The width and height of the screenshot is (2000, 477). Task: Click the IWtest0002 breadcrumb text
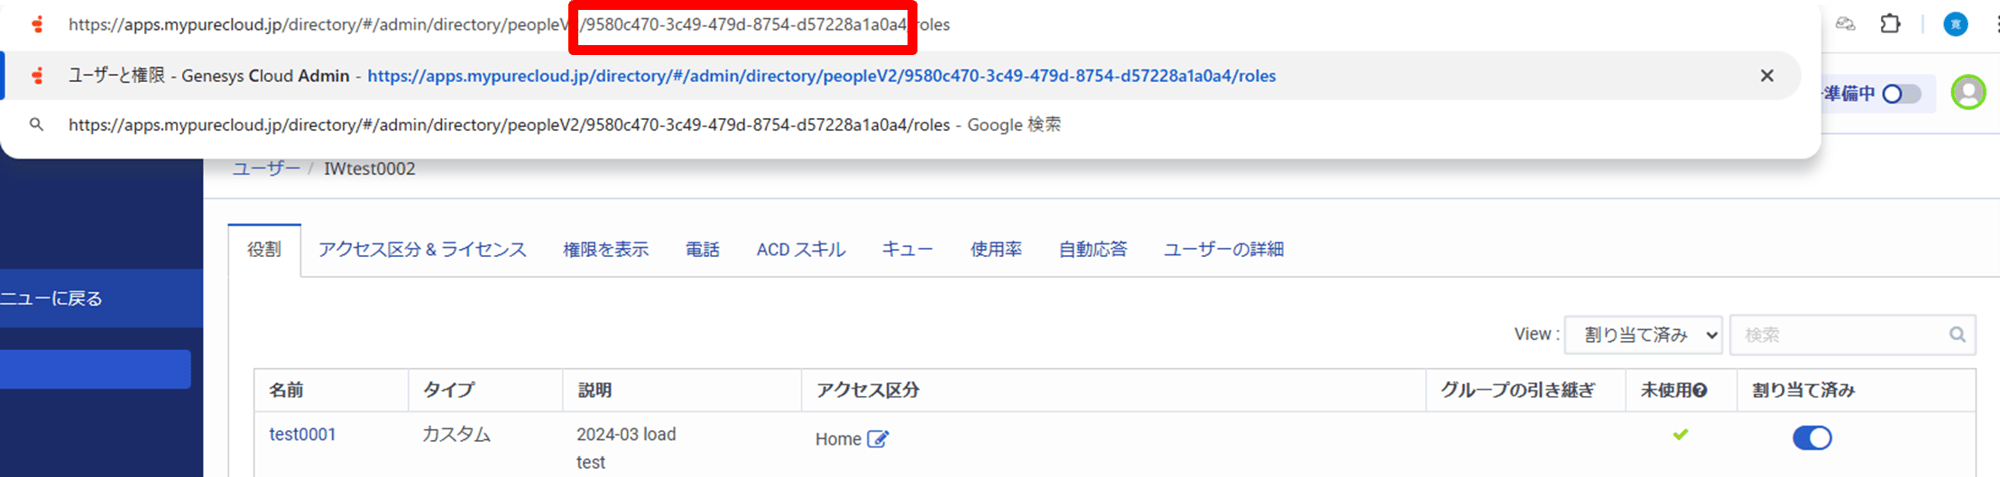(x=369, y=168)
